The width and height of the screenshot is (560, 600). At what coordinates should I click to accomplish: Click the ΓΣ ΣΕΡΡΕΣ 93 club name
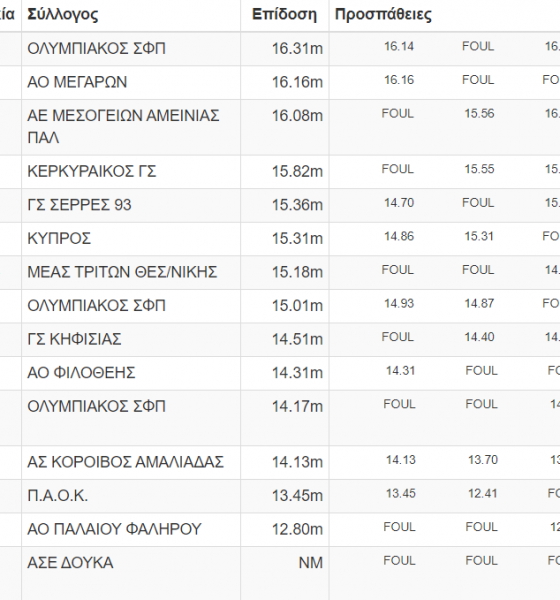[79, 205]
